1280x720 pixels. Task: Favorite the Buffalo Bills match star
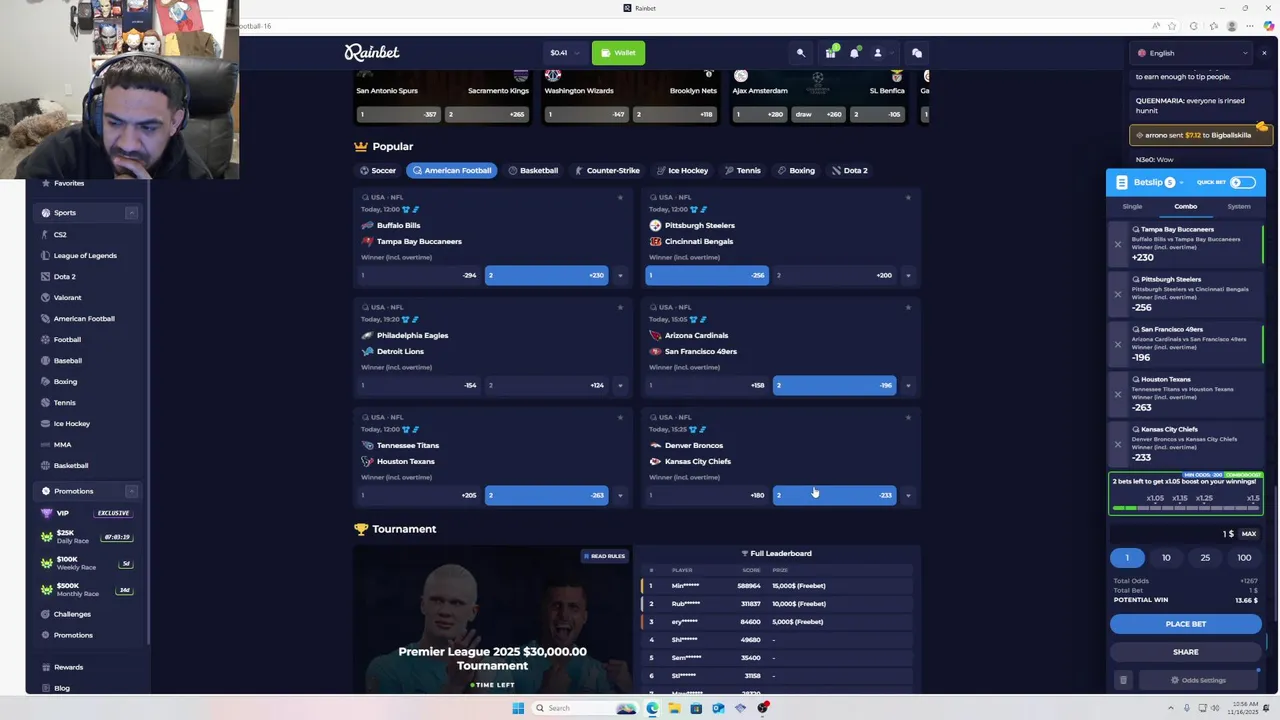pos(620,197)
